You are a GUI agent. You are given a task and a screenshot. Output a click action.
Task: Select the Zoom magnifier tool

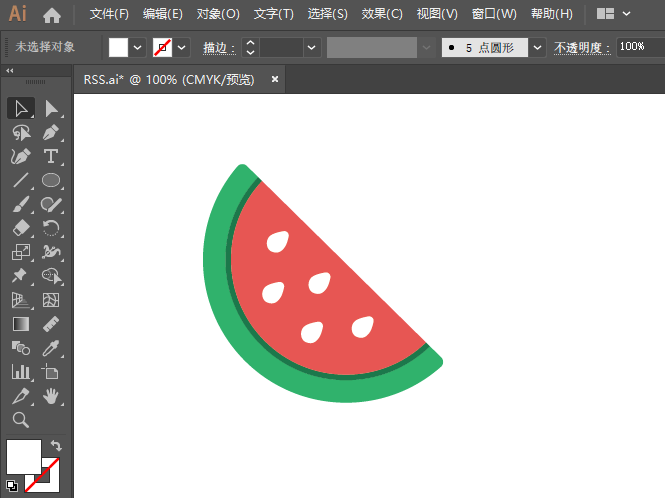pyautogui.click(x=20, y=420)
